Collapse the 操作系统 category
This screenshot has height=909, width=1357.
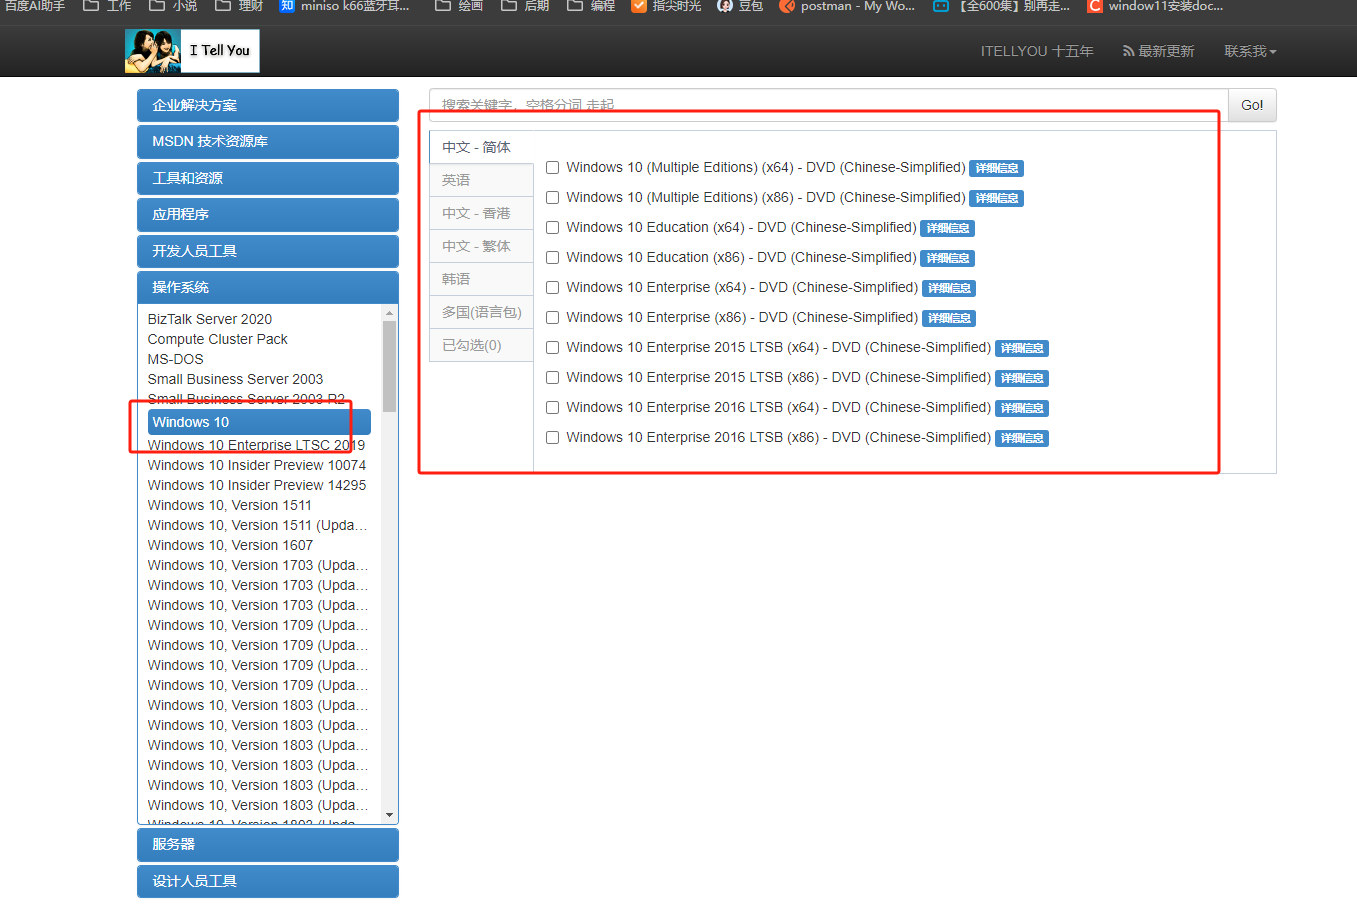tap(268, 287)
